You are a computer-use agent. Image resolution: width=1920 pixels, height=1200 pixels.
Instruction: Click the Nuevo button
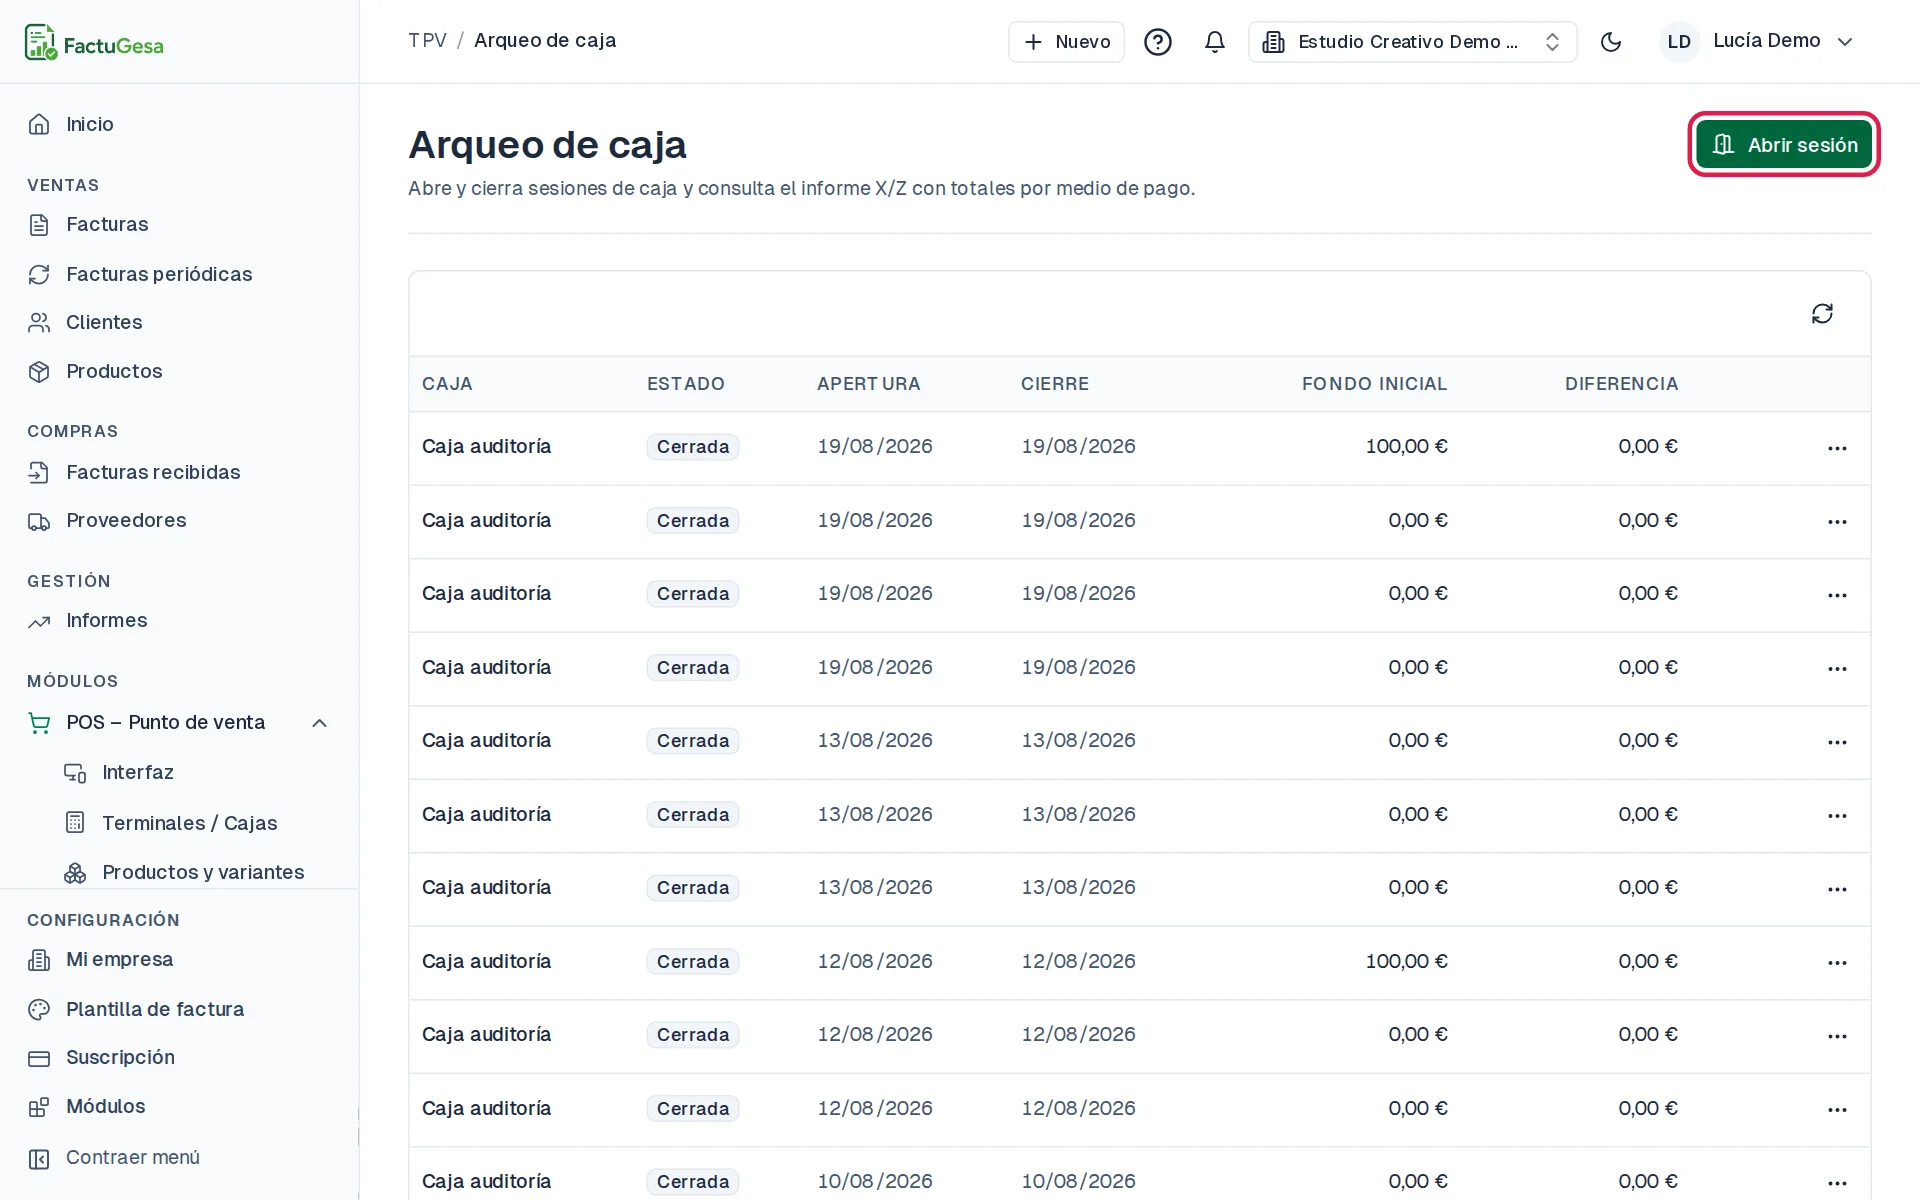1066,42
